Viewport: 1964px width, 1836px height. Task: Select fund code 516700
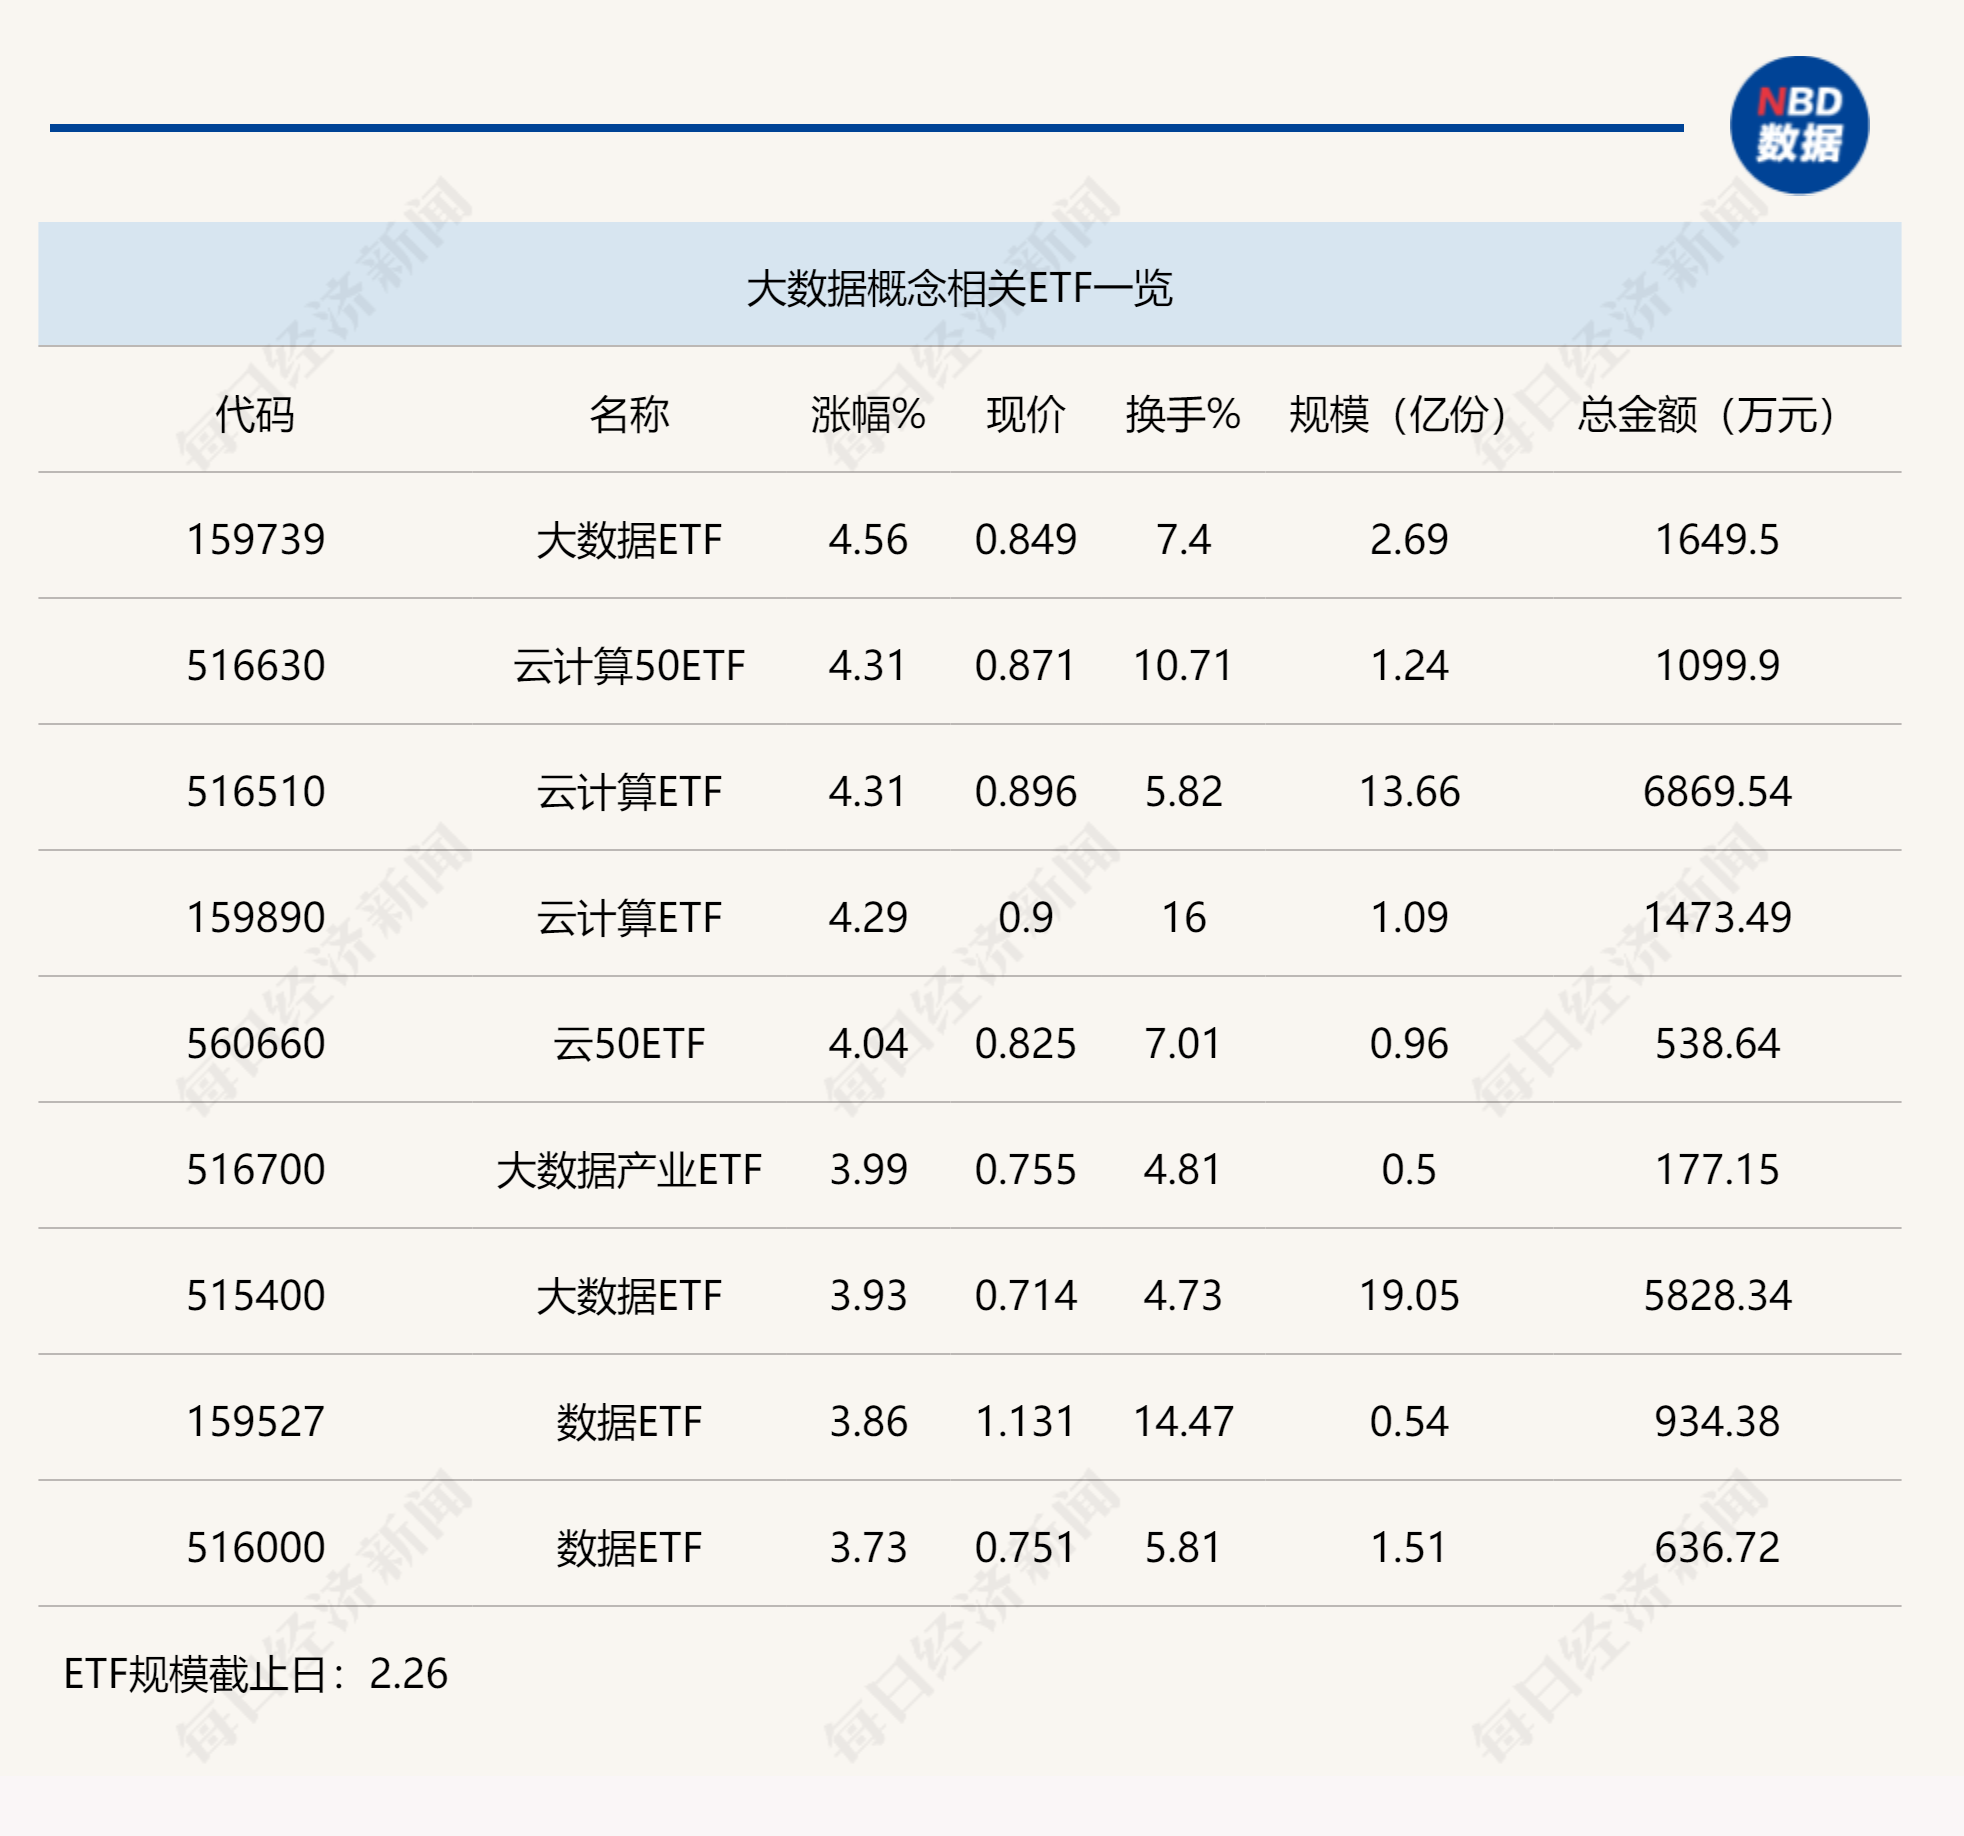256,1170
